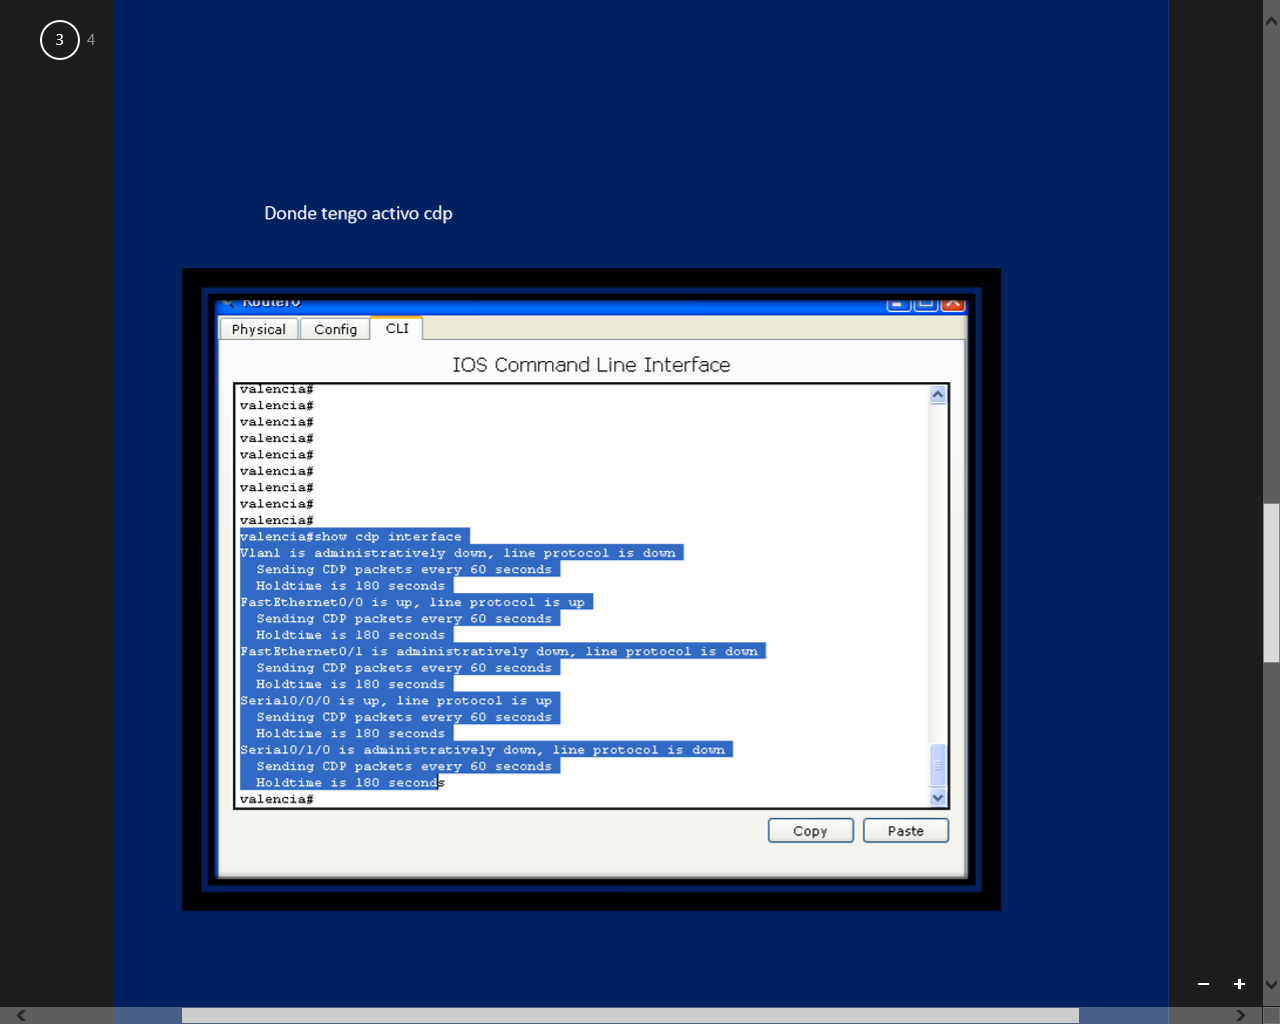Image resolution: width=1280 pixels, height=1024 pixels.
Task: Maximize the router window
Action: pyautogui.click(x=926, y=303)
